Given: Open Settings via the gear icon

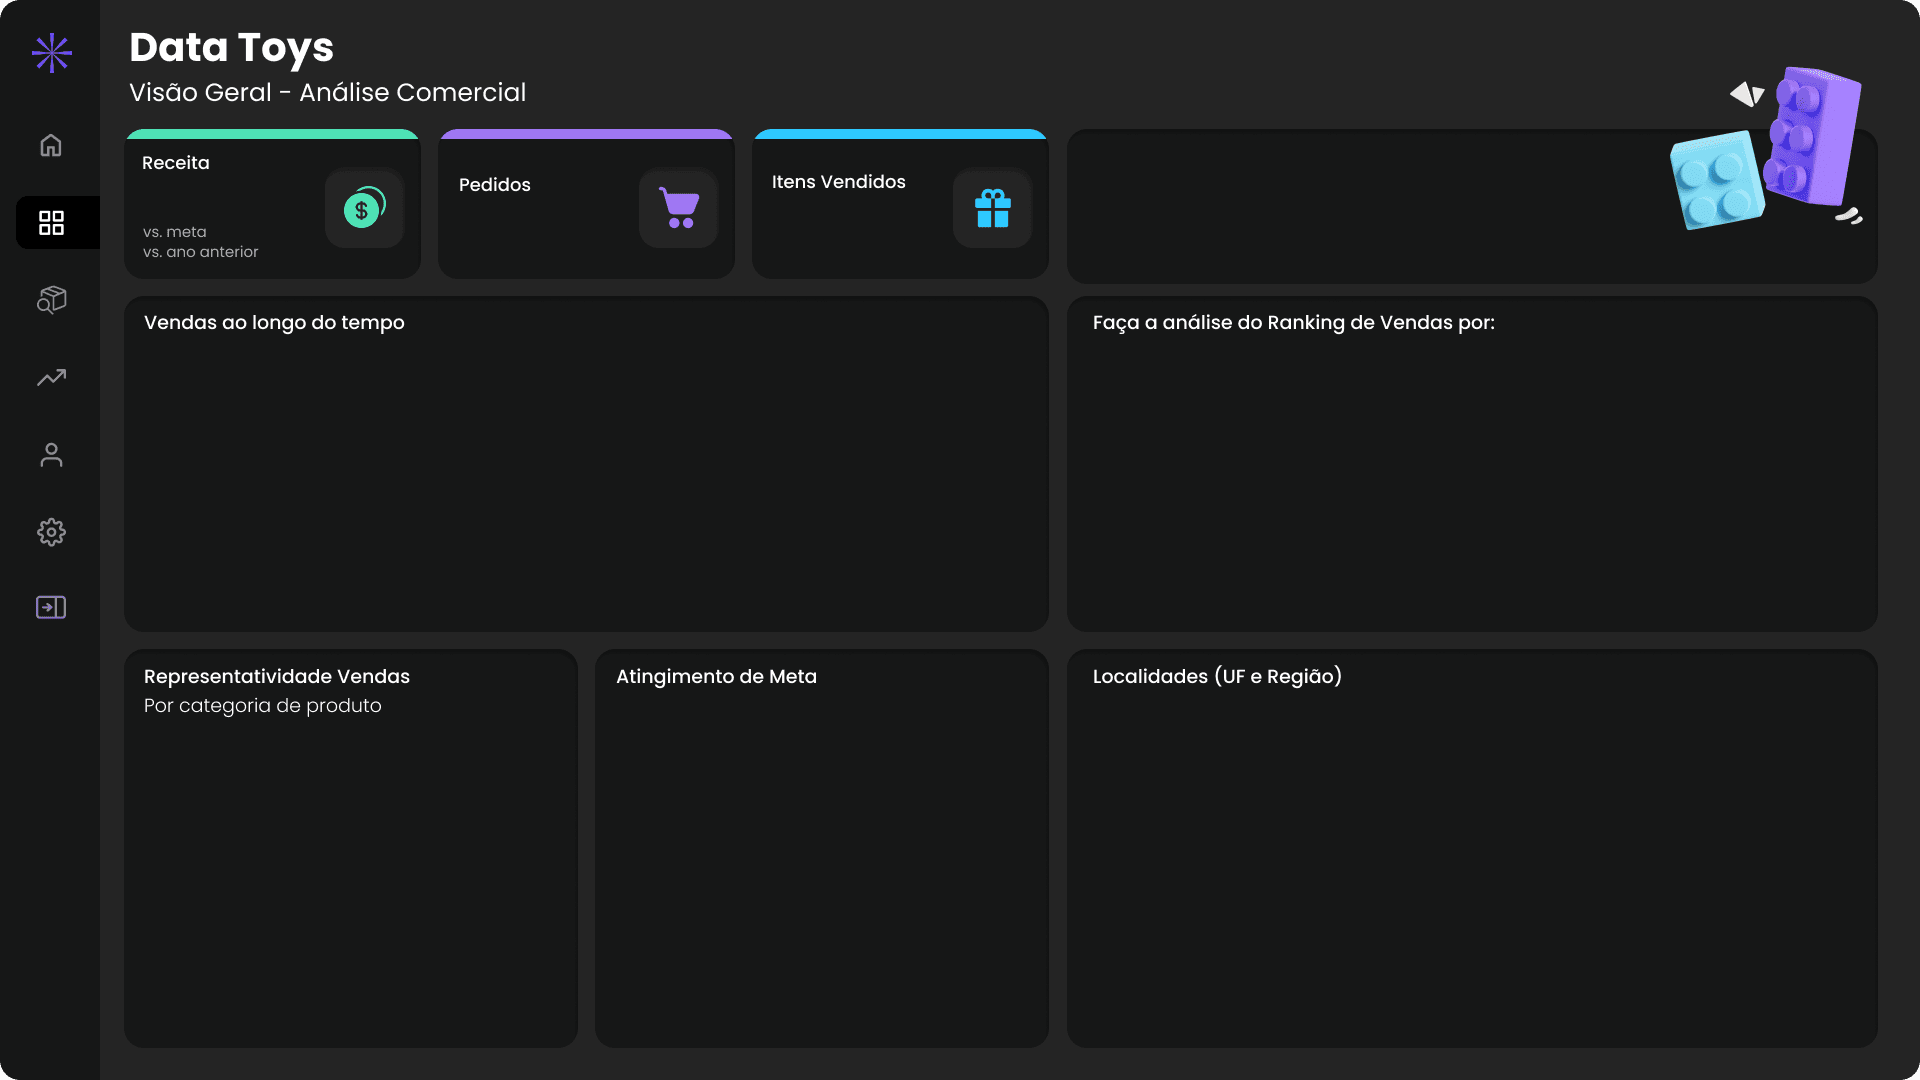Looking at the screenshot, I should 50,532.
